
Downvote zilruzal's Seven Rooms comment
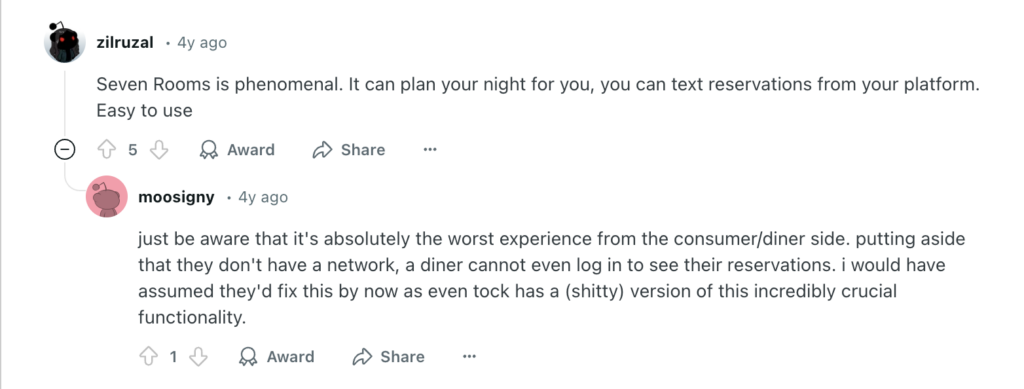pos(159,150)
